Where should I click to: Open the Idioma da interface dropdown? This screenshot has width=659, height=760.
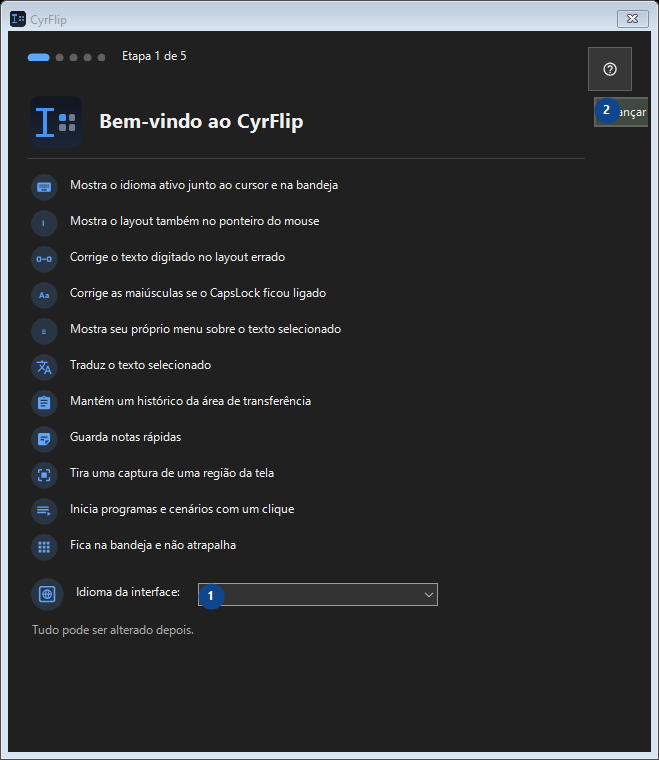coord(318,594)
